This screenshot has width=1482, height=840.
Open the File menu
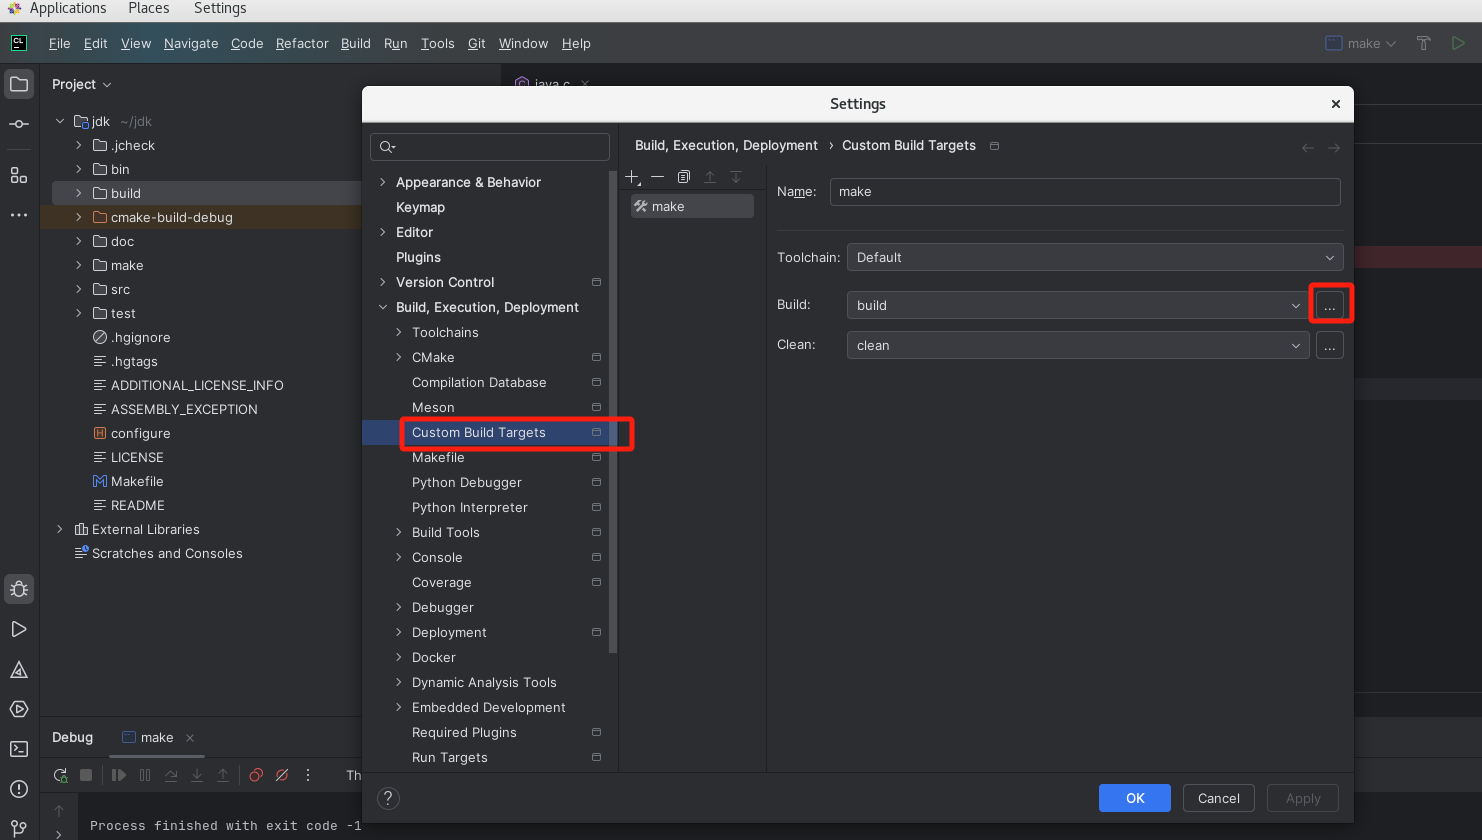pyautogui.click(x=60, y=43)
